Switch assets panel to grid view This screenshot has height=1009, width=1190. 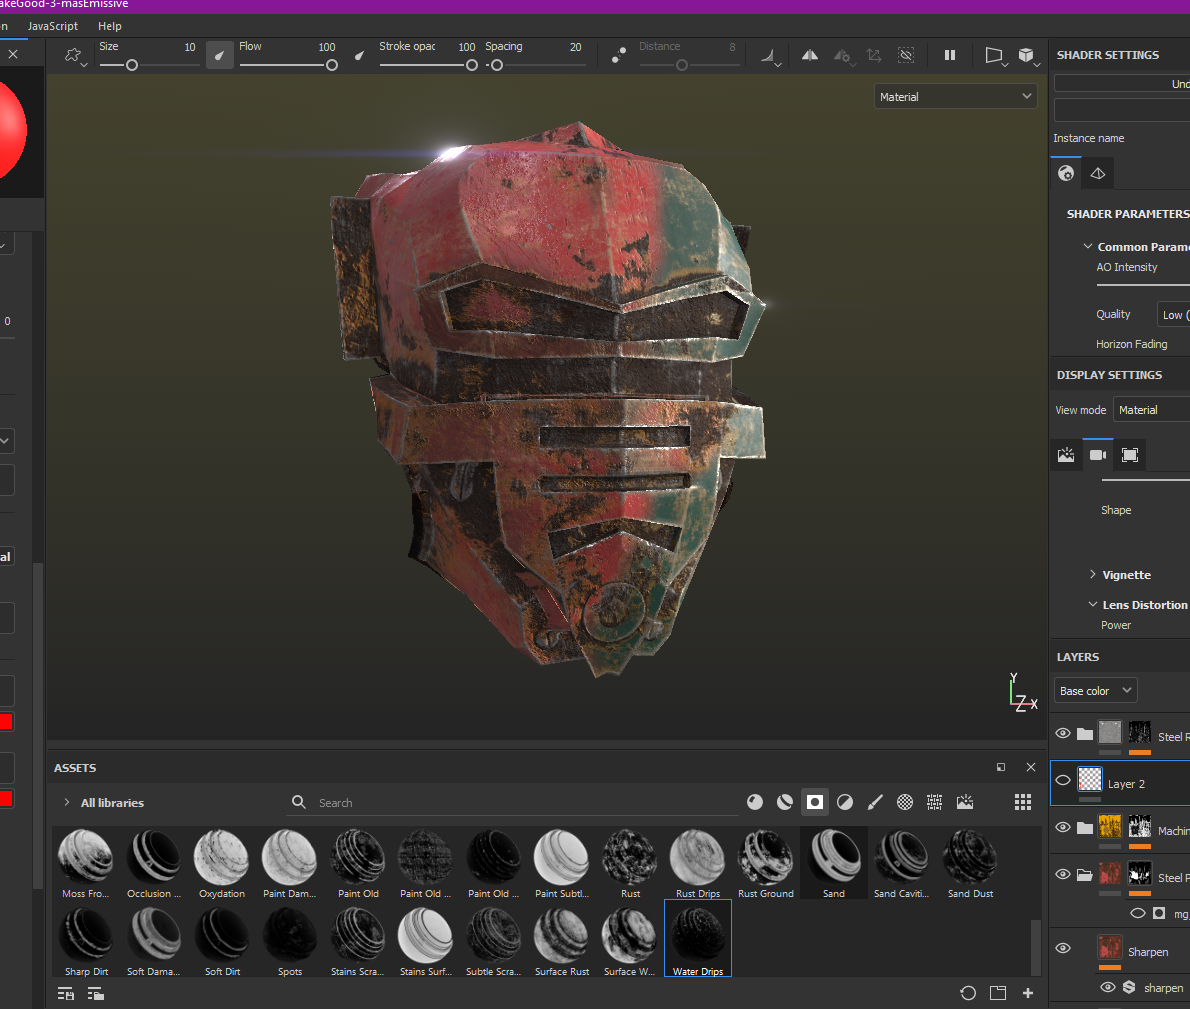(1022, 802)
